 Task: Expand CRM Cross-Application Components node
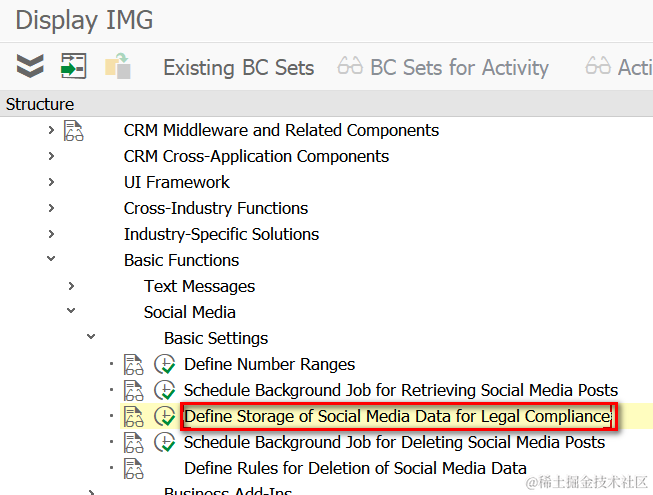pyautogui.click(x=51, y=156)
